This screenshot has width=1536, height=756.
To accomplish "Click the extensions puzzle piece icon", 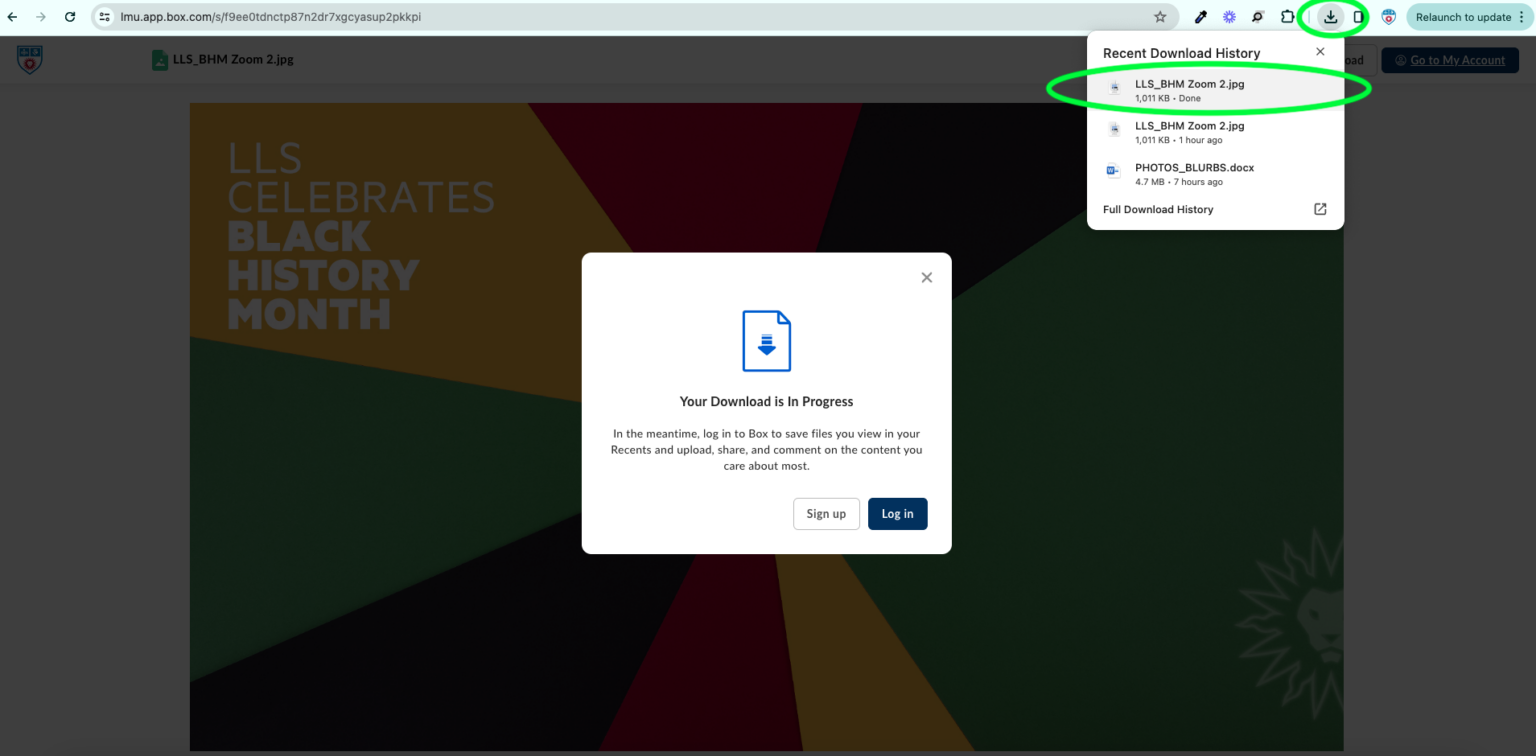I will (1287, 16).
